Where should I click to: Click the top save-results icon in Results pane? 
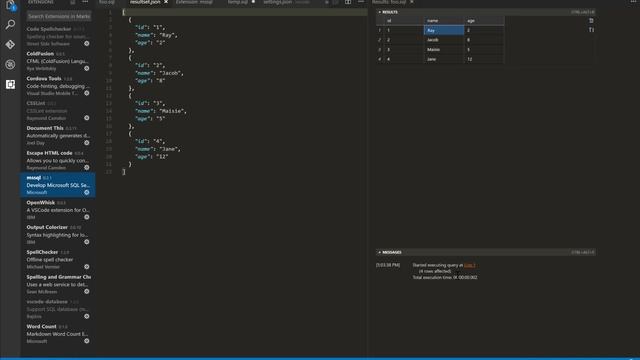[591, 20]
